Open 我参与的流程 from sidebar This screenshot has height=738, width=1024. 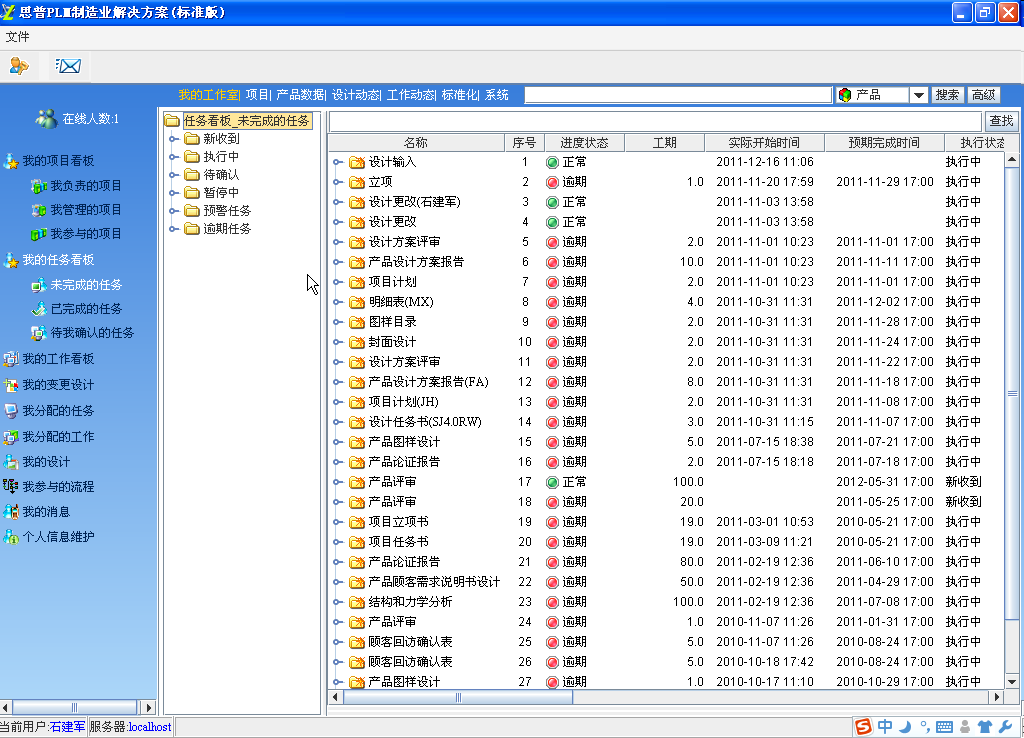[58, 486]
